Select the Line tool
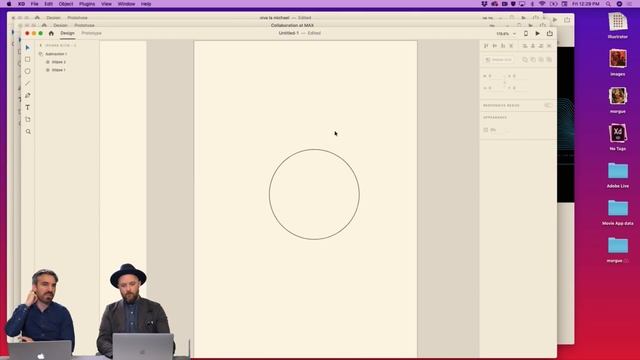 point(28,83)
